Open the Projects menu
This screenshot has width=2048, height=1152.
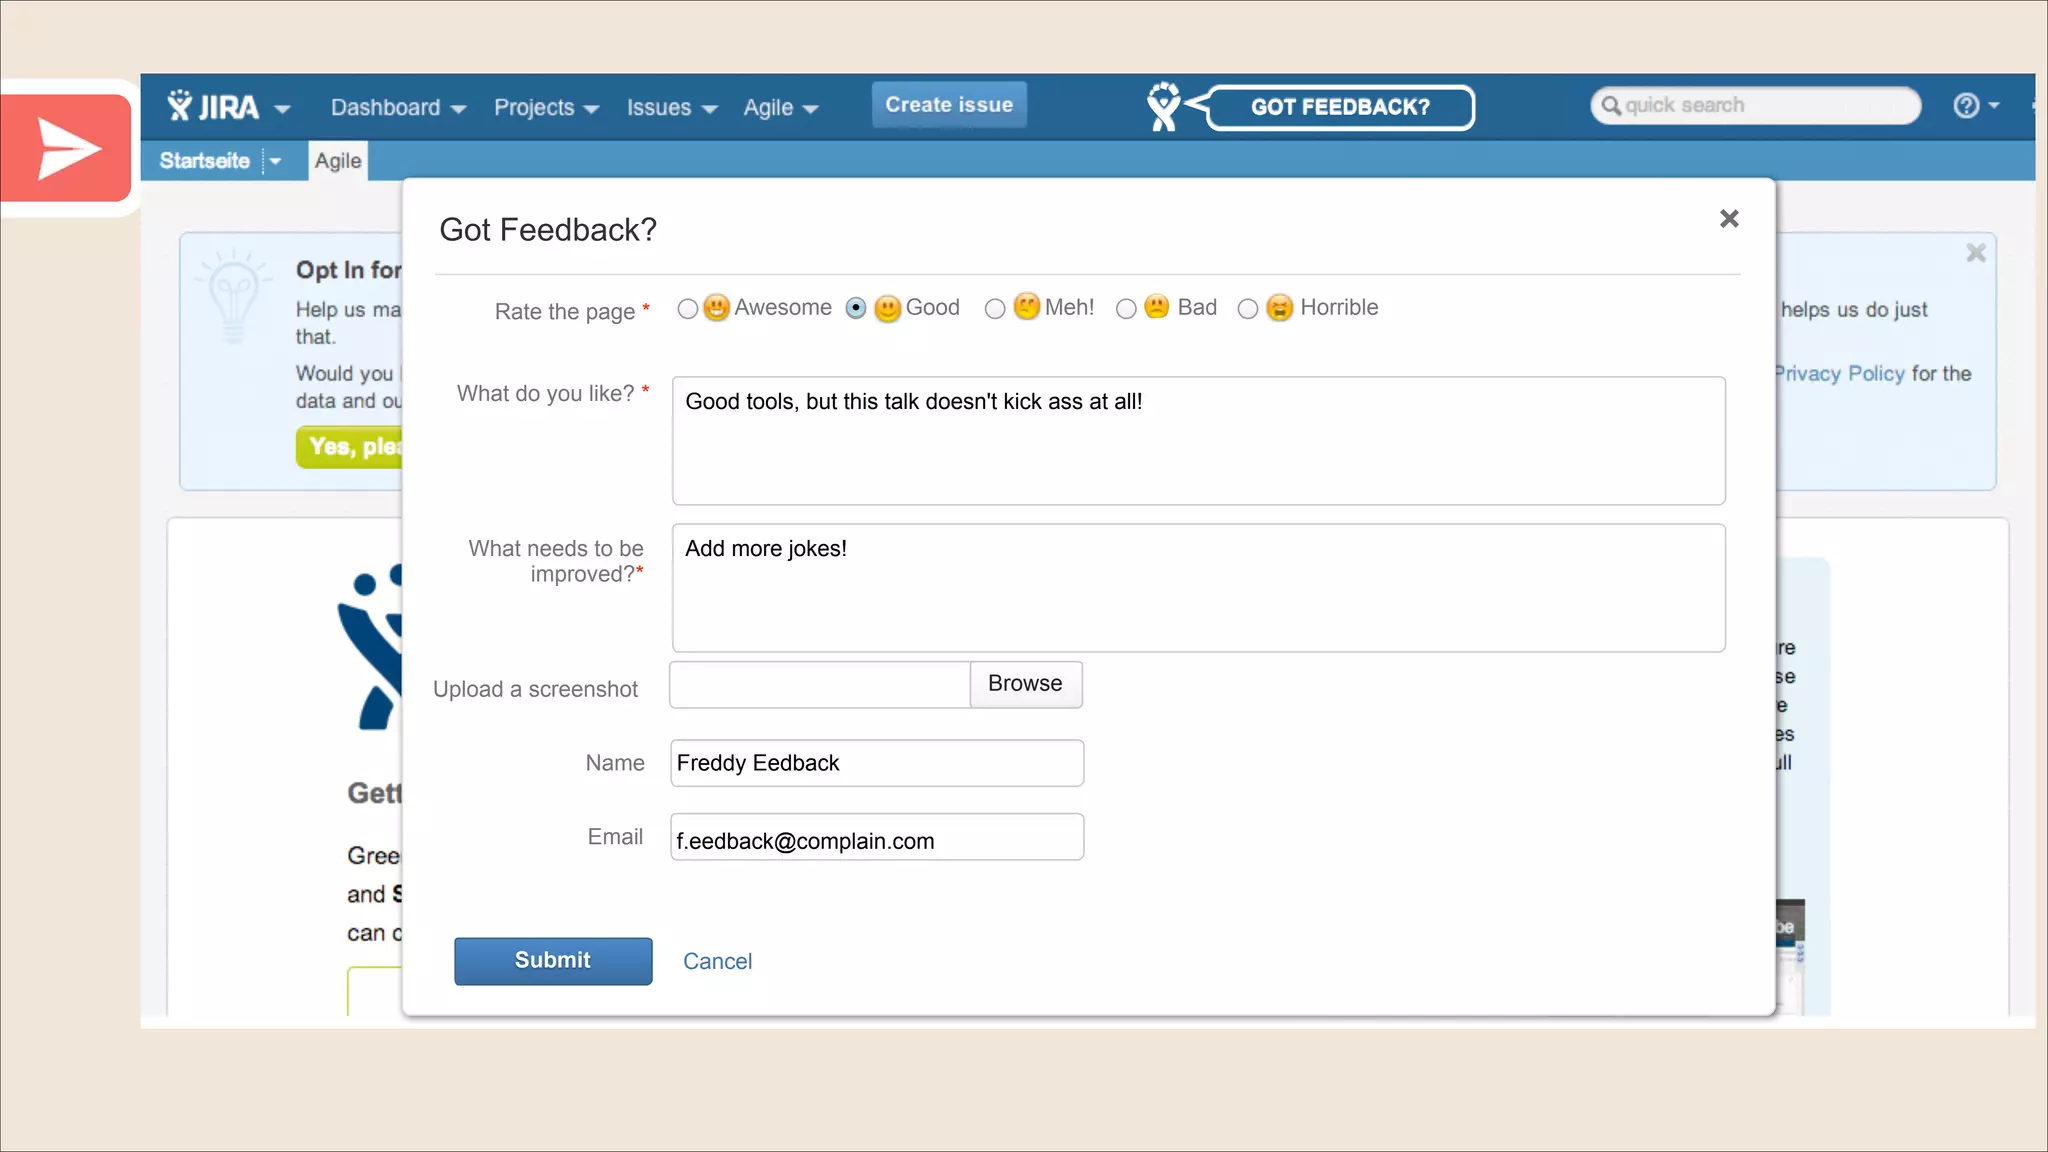click(546, 107)
